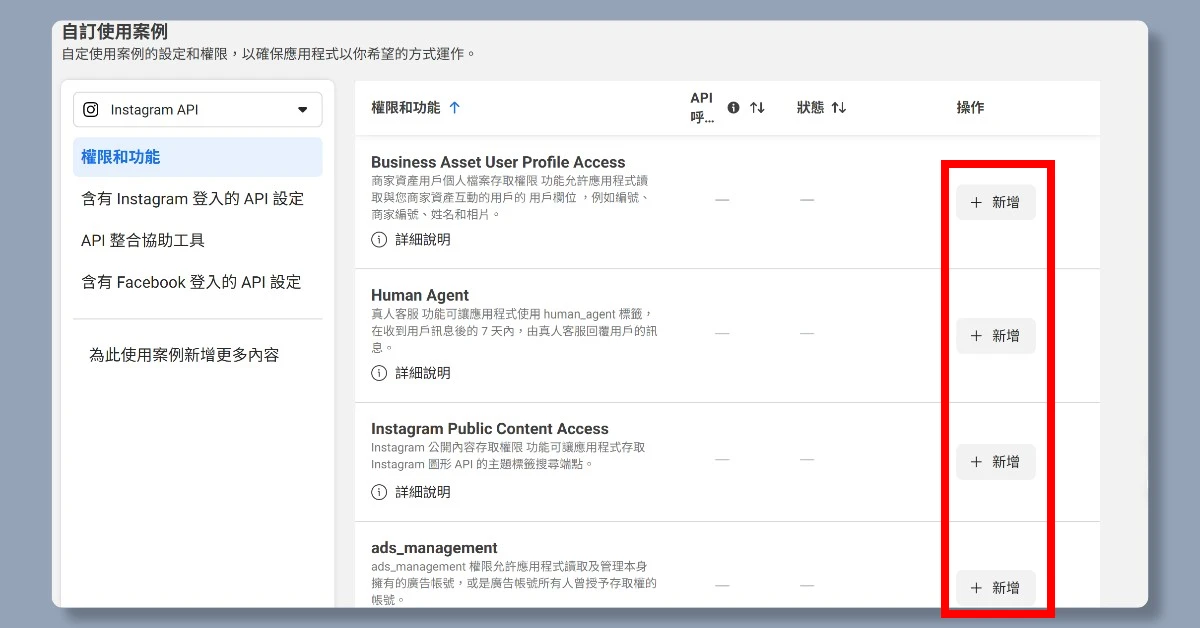Open 詳細說明 for Human Agent
Image resolution: width=1200 pixels, height=628 pixels.
(423, 373)
